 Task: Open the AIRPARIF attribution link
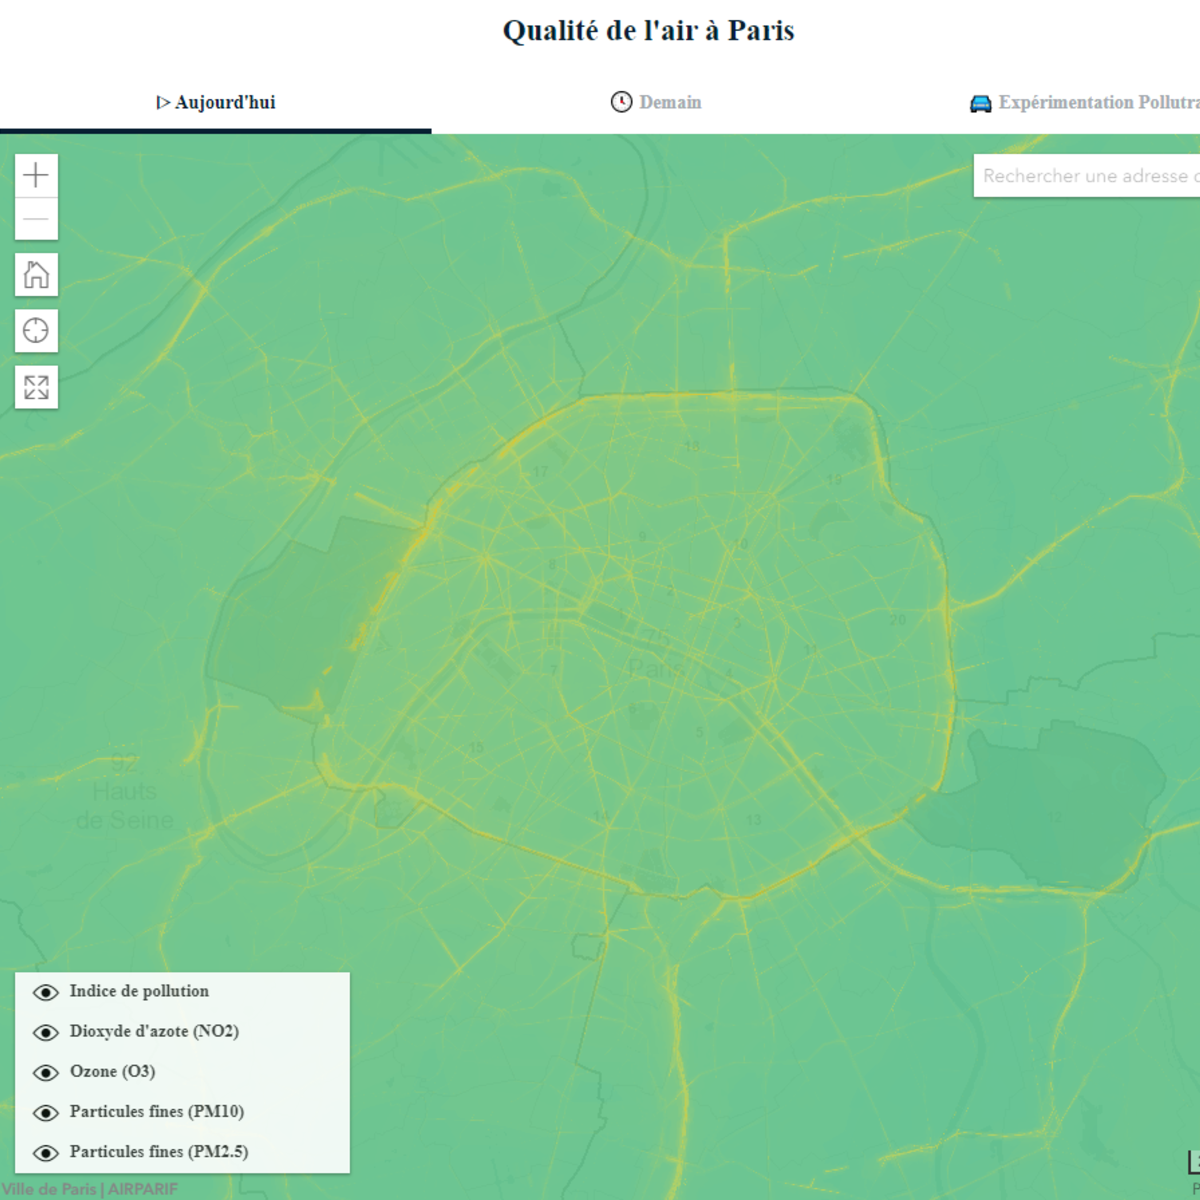tap(143, 1189)
